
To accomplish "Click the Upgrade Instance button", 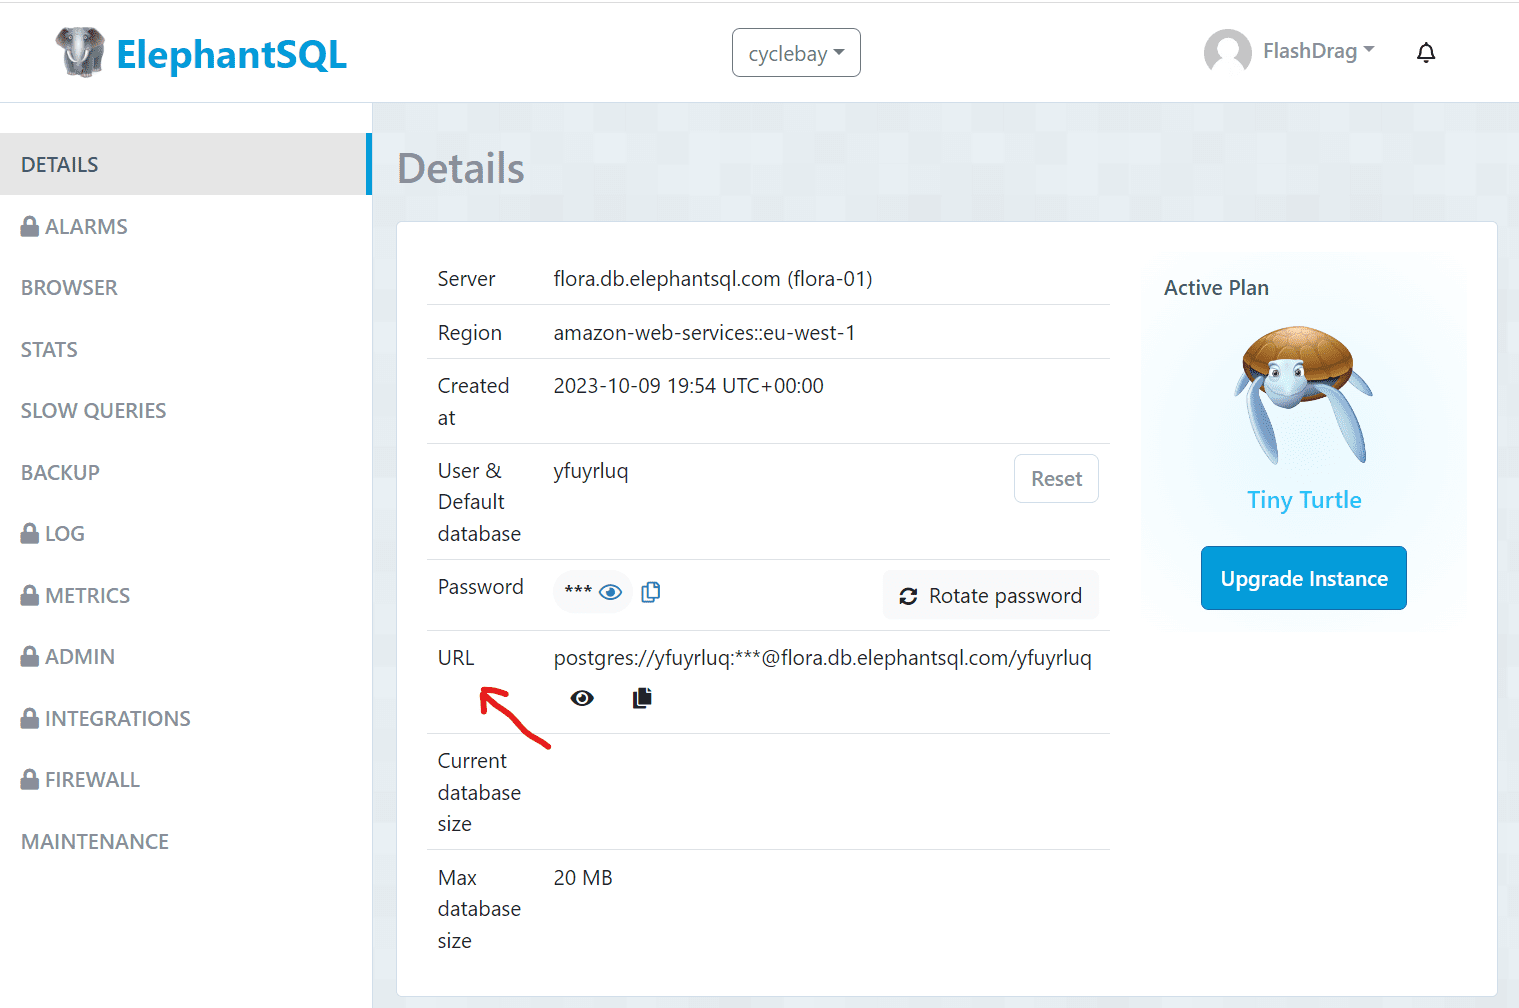I will 1304,578.
